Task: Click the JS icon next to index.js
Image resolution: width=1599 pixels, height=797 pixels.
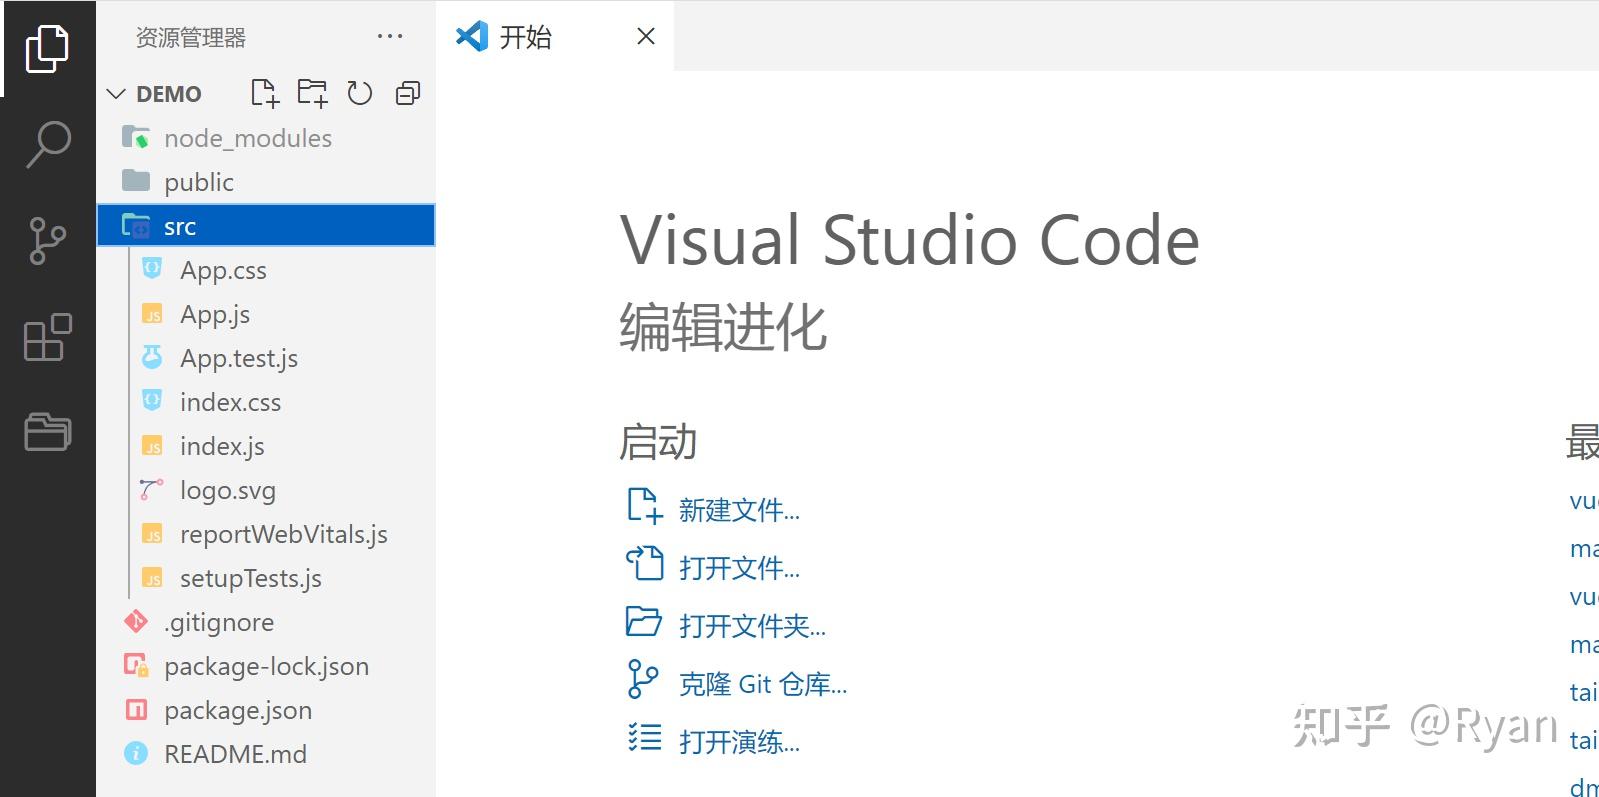Action: [152, 446]
